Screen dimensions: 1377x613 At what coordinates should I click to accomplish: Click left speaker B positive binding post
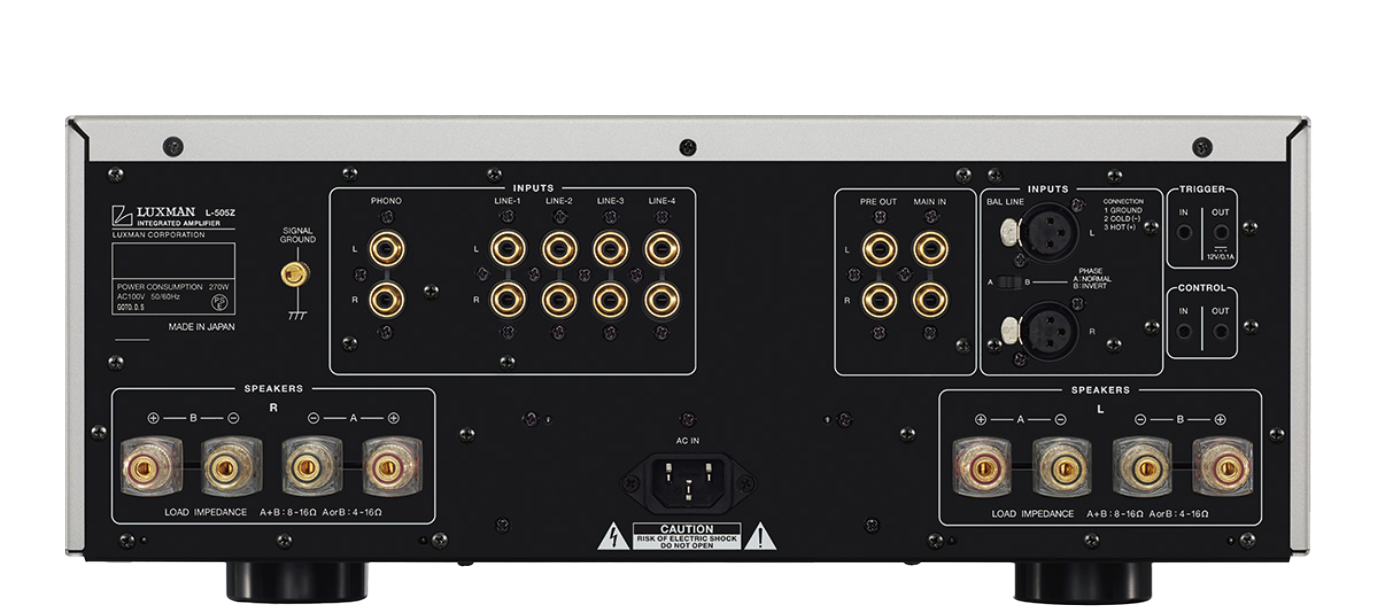tap(1220, 466)
